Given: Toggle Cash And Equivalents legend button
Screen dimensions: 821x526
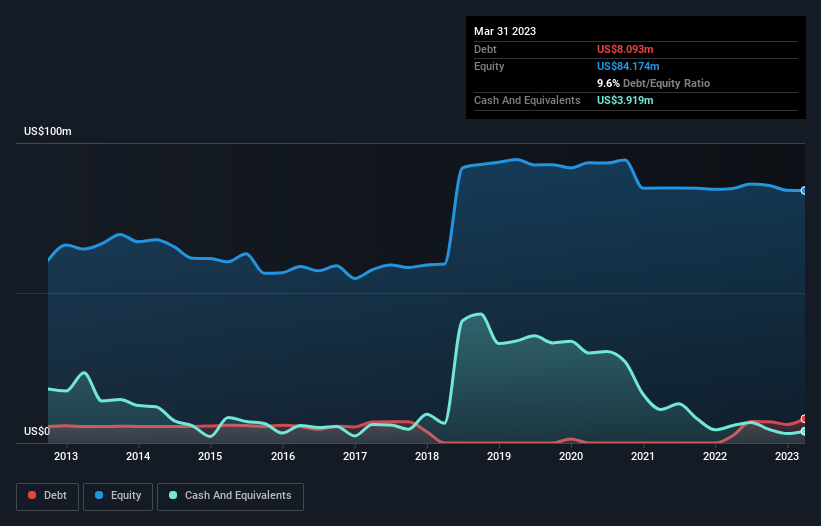Looking at the screenshot, I should [230, 496].
